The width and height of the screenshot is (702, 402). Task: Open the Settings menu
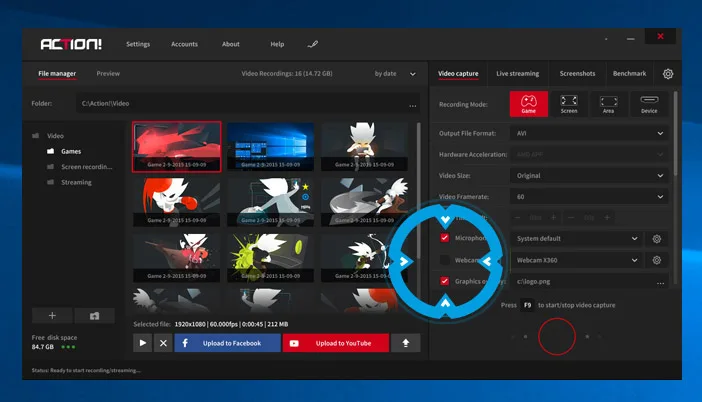click(138, 44)
